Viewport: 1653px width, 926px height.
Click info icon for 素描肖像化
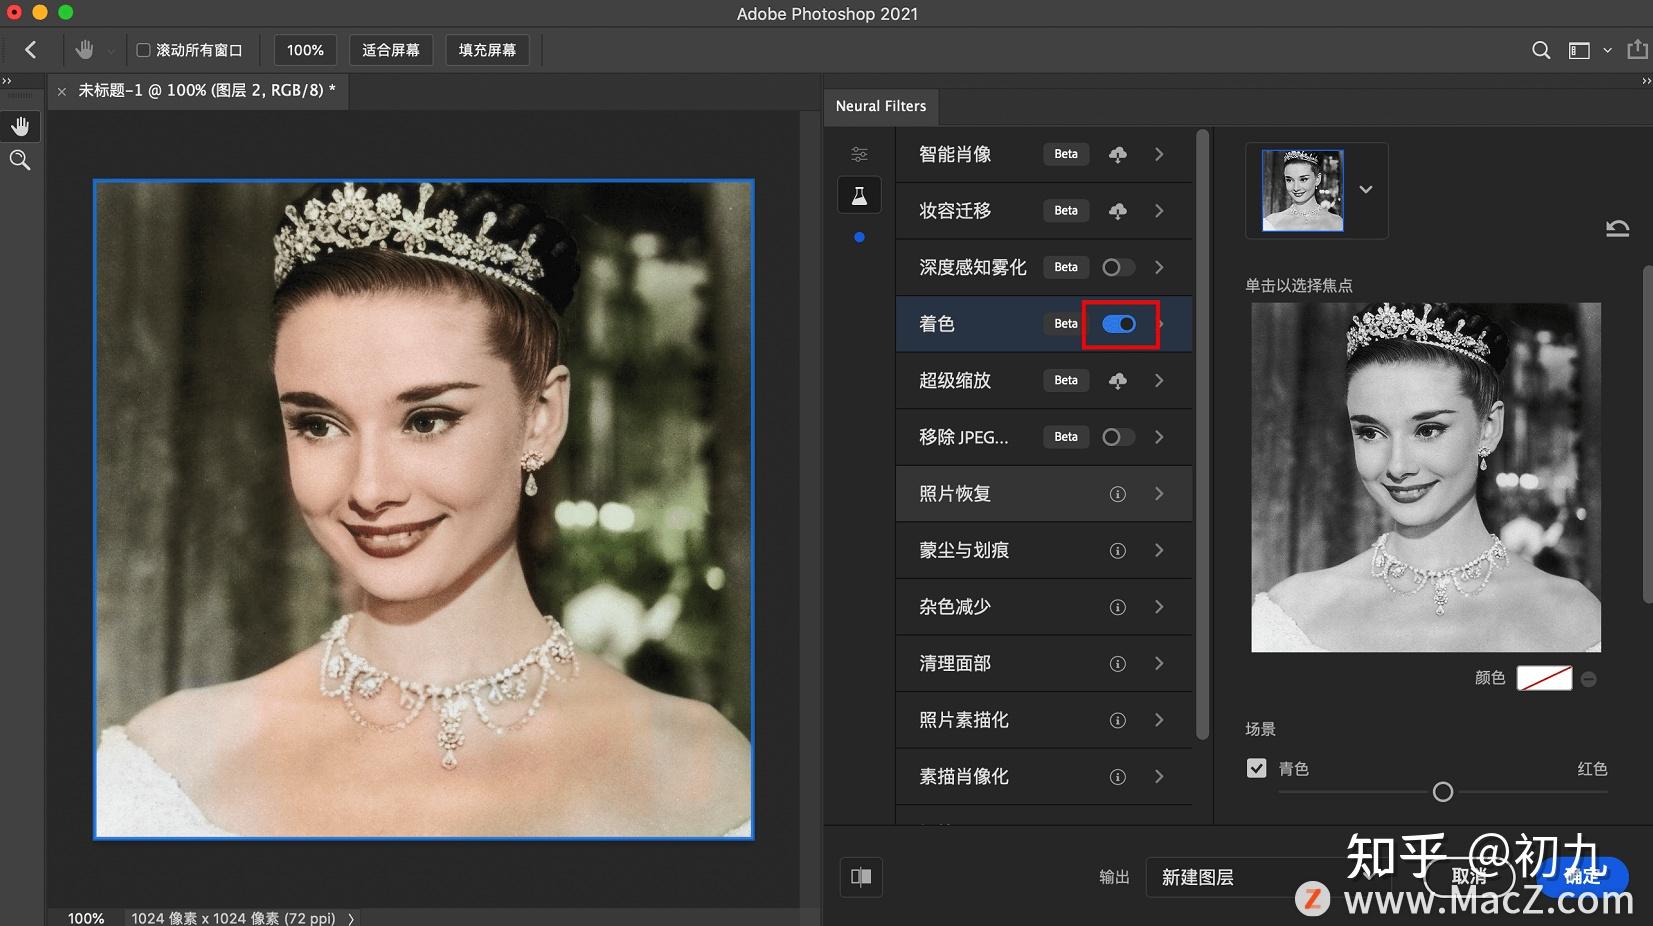(1118, 777)
